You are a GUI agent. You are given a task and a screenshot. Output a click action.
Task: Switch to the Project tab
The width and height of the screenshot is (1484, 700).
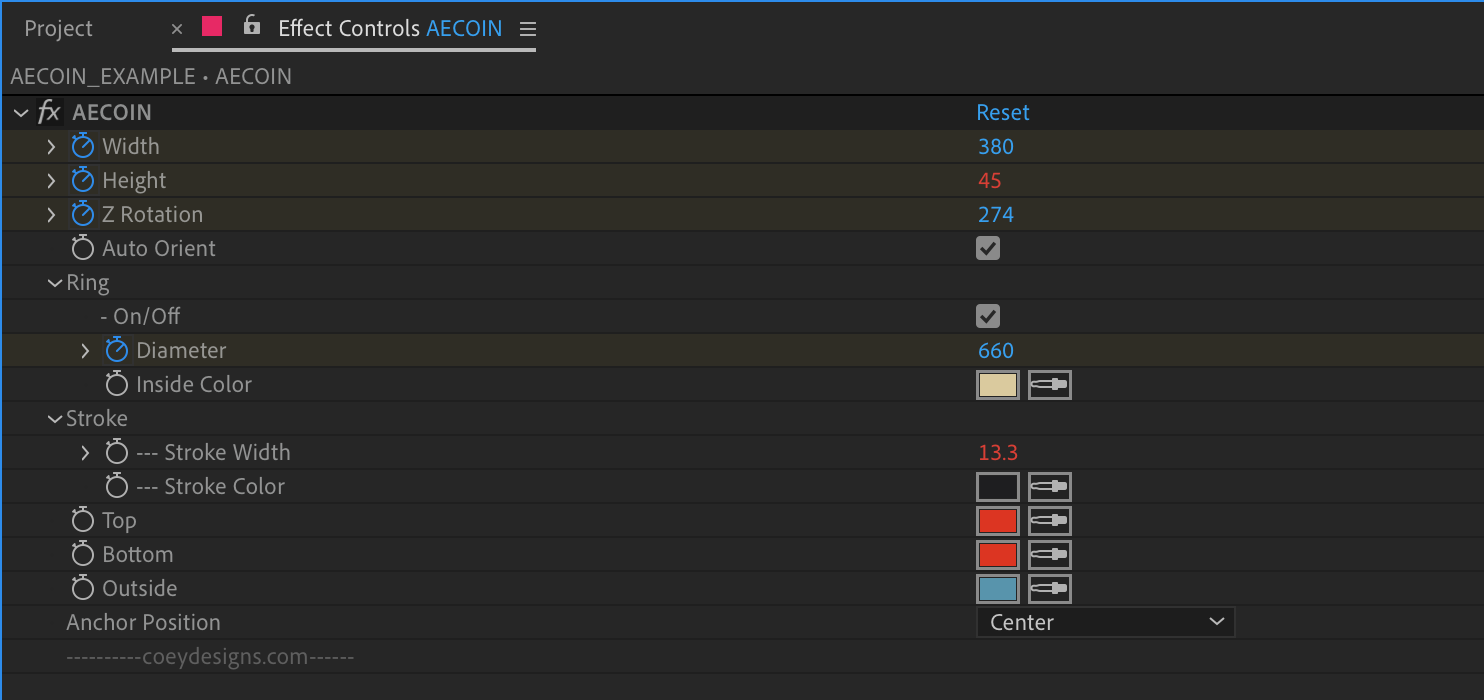pyautogui.click(x=58, y=29)
